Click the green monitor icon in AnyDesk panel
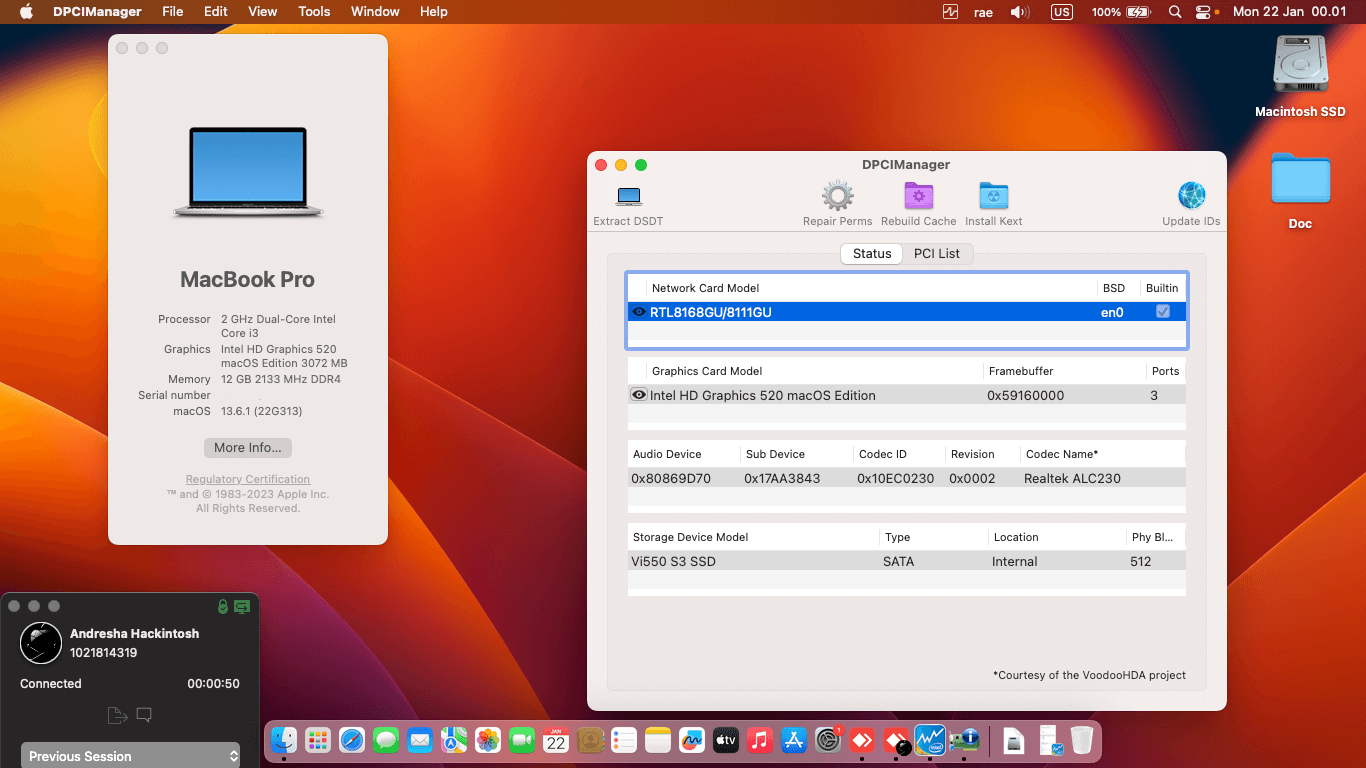Viewport: 1366px width, 768px height. click(x=242, y=606)
